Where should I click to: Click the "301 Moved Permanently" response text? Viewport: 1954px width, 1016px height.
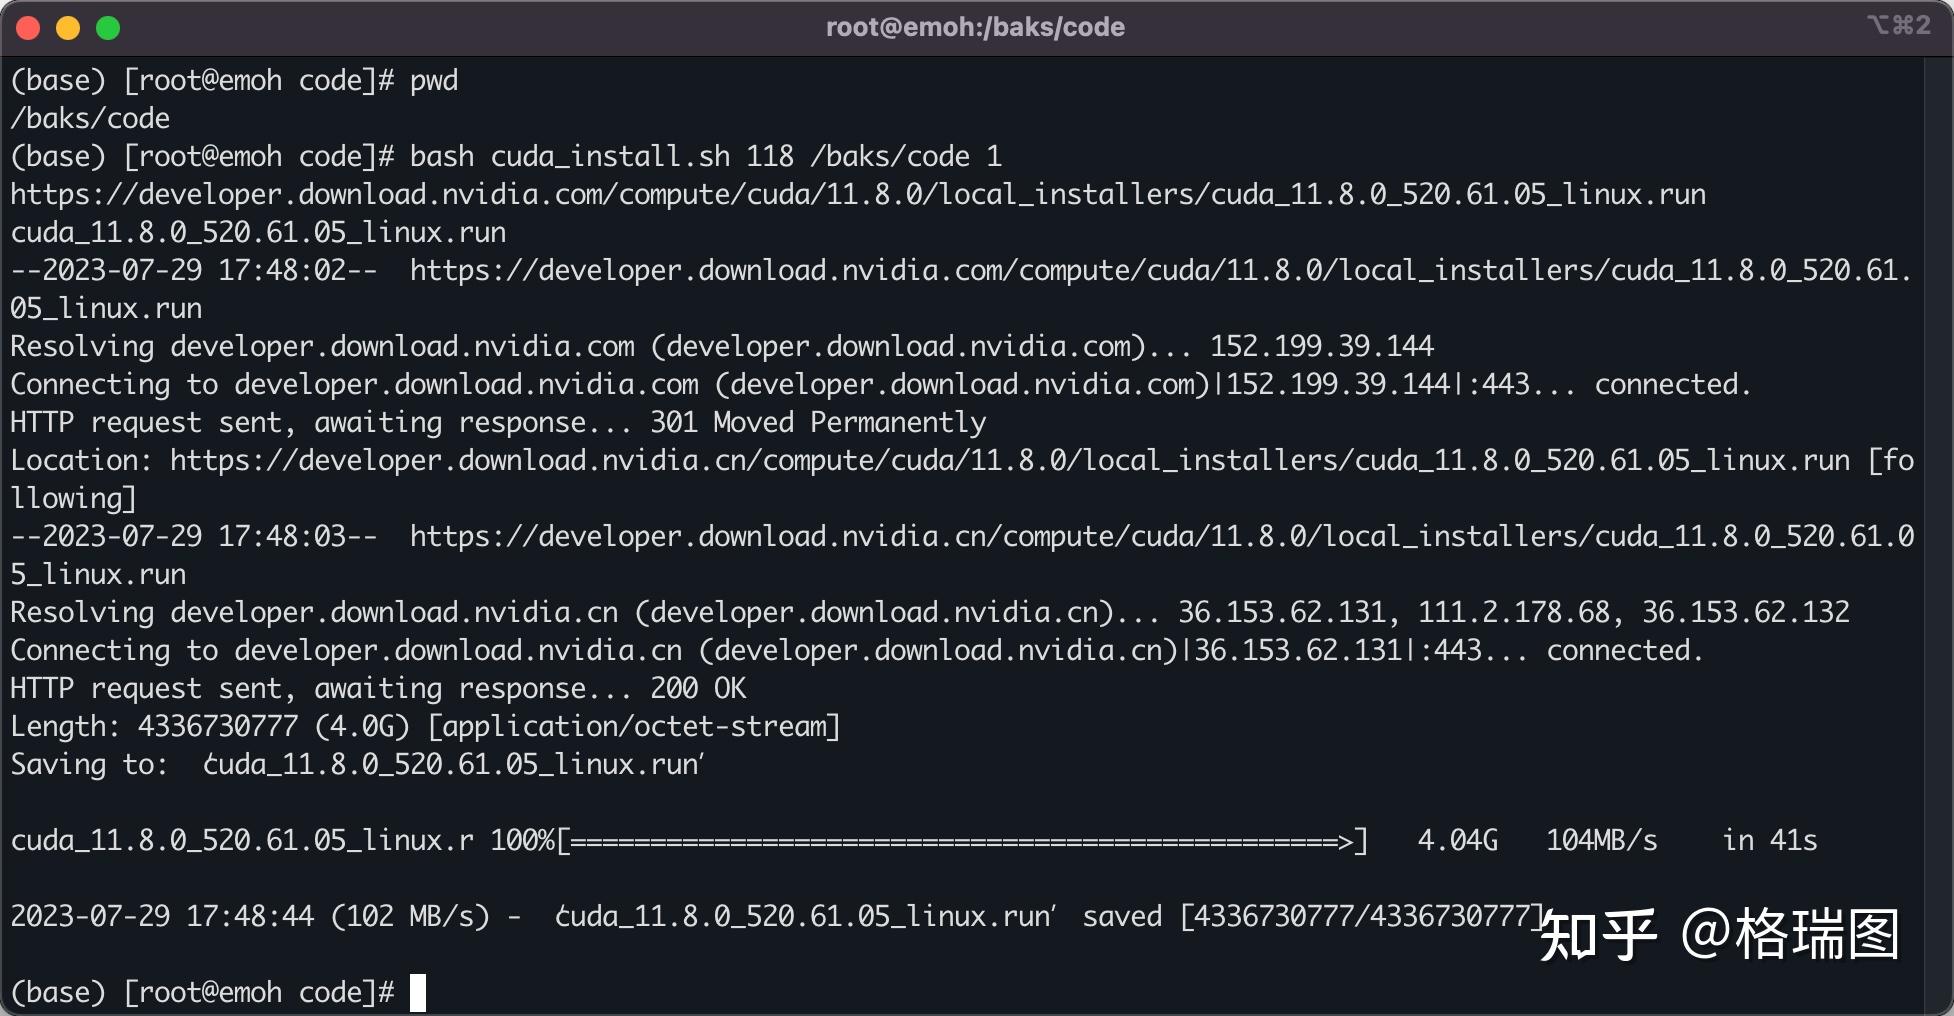[x=818, y=422]
